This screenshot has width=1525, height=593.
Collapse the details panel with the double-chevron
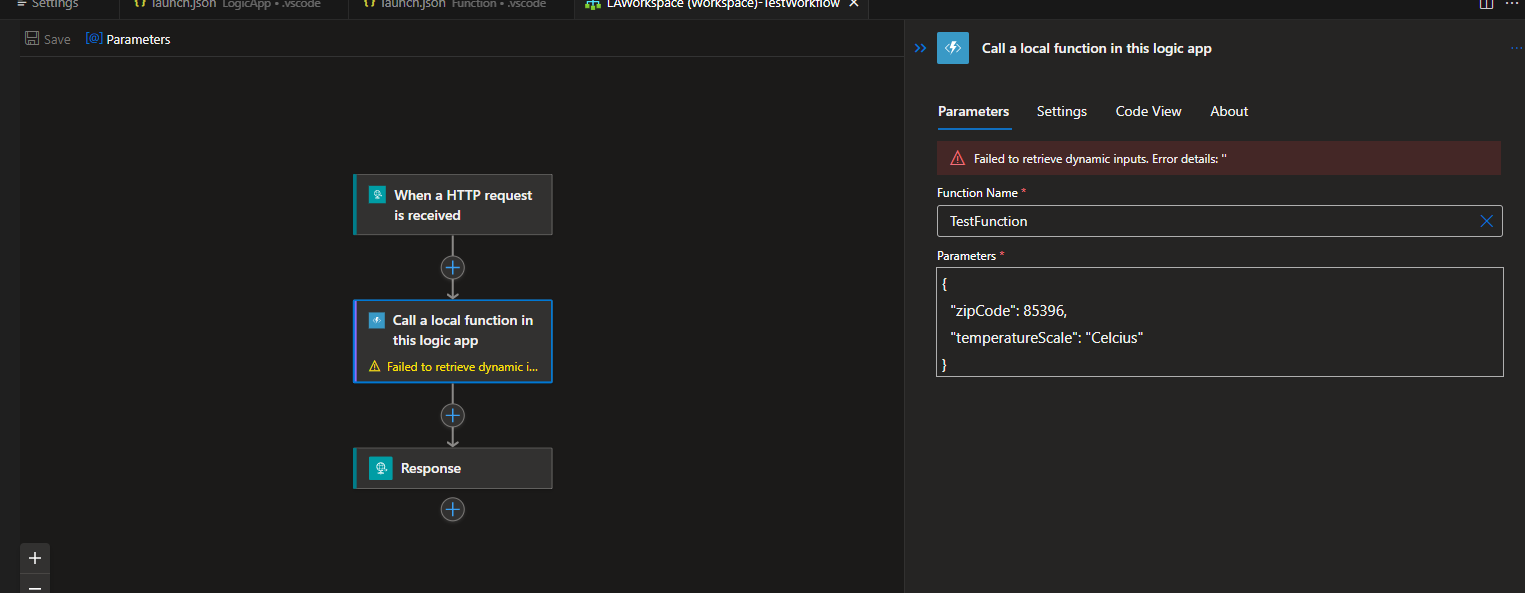click(920, 47)
